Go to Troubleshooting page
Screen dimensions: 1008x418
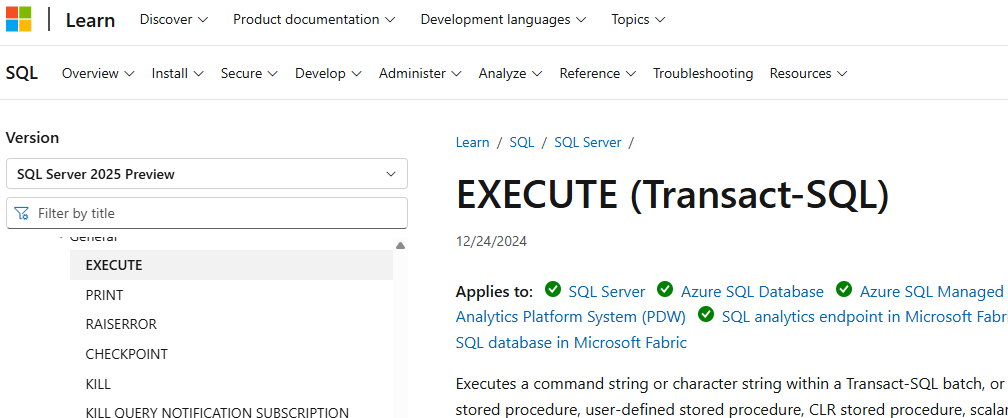tap(703, 73)
